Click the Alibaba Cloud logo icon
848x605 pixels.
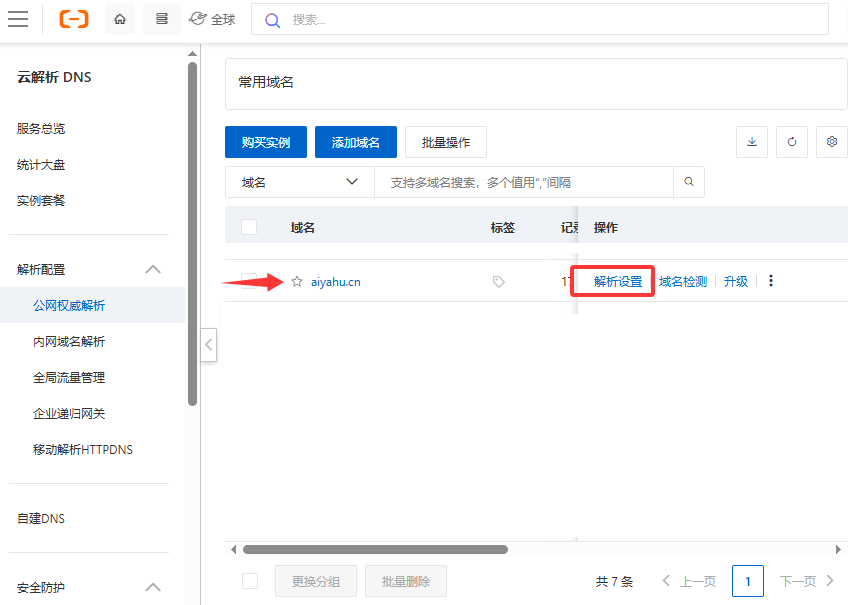74,19
